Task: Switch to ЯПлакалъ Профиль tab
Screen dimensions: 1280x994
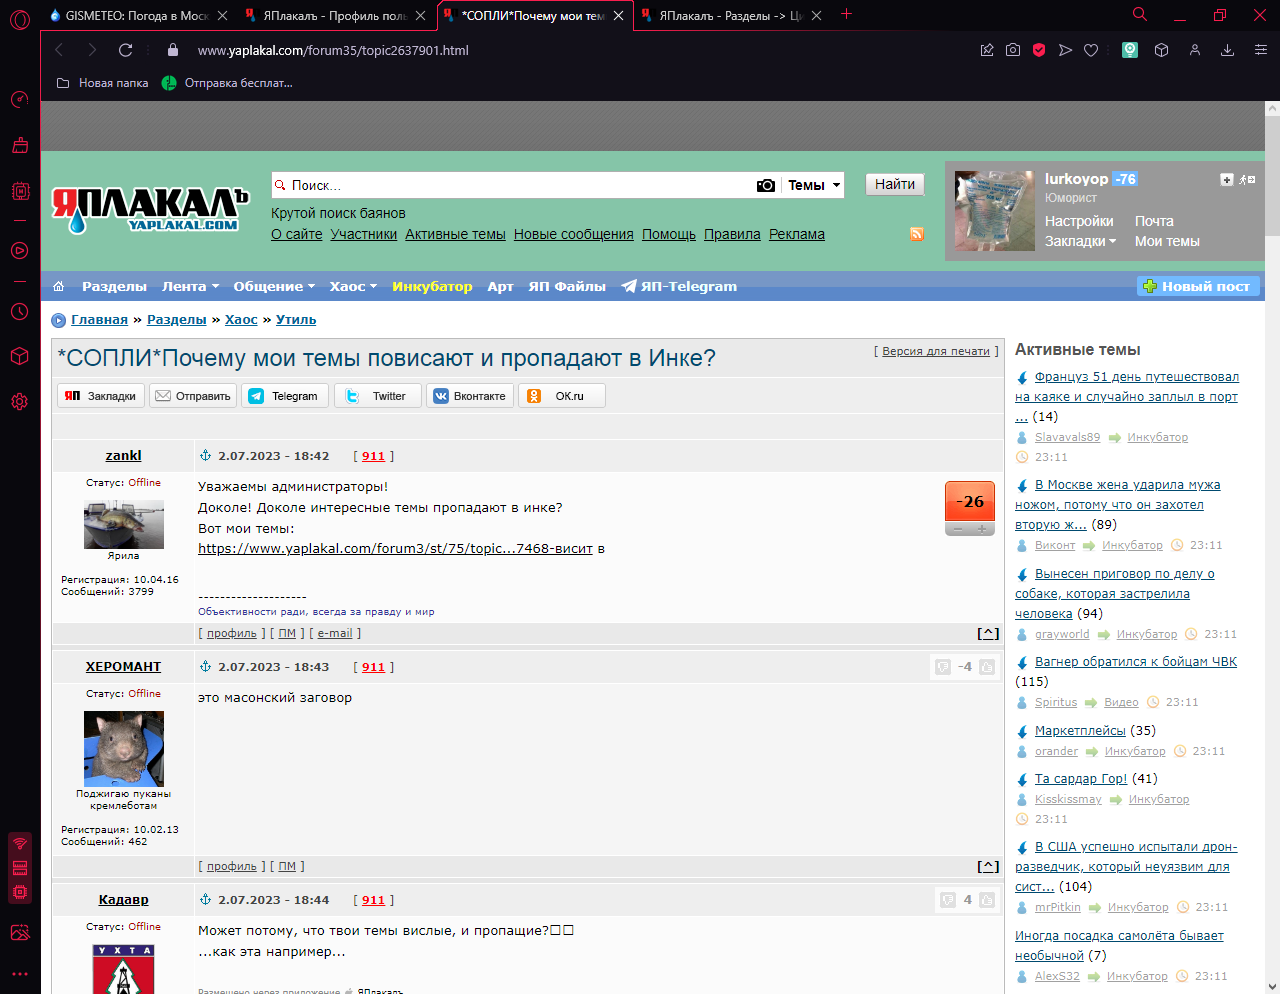Action: [336, 15]
